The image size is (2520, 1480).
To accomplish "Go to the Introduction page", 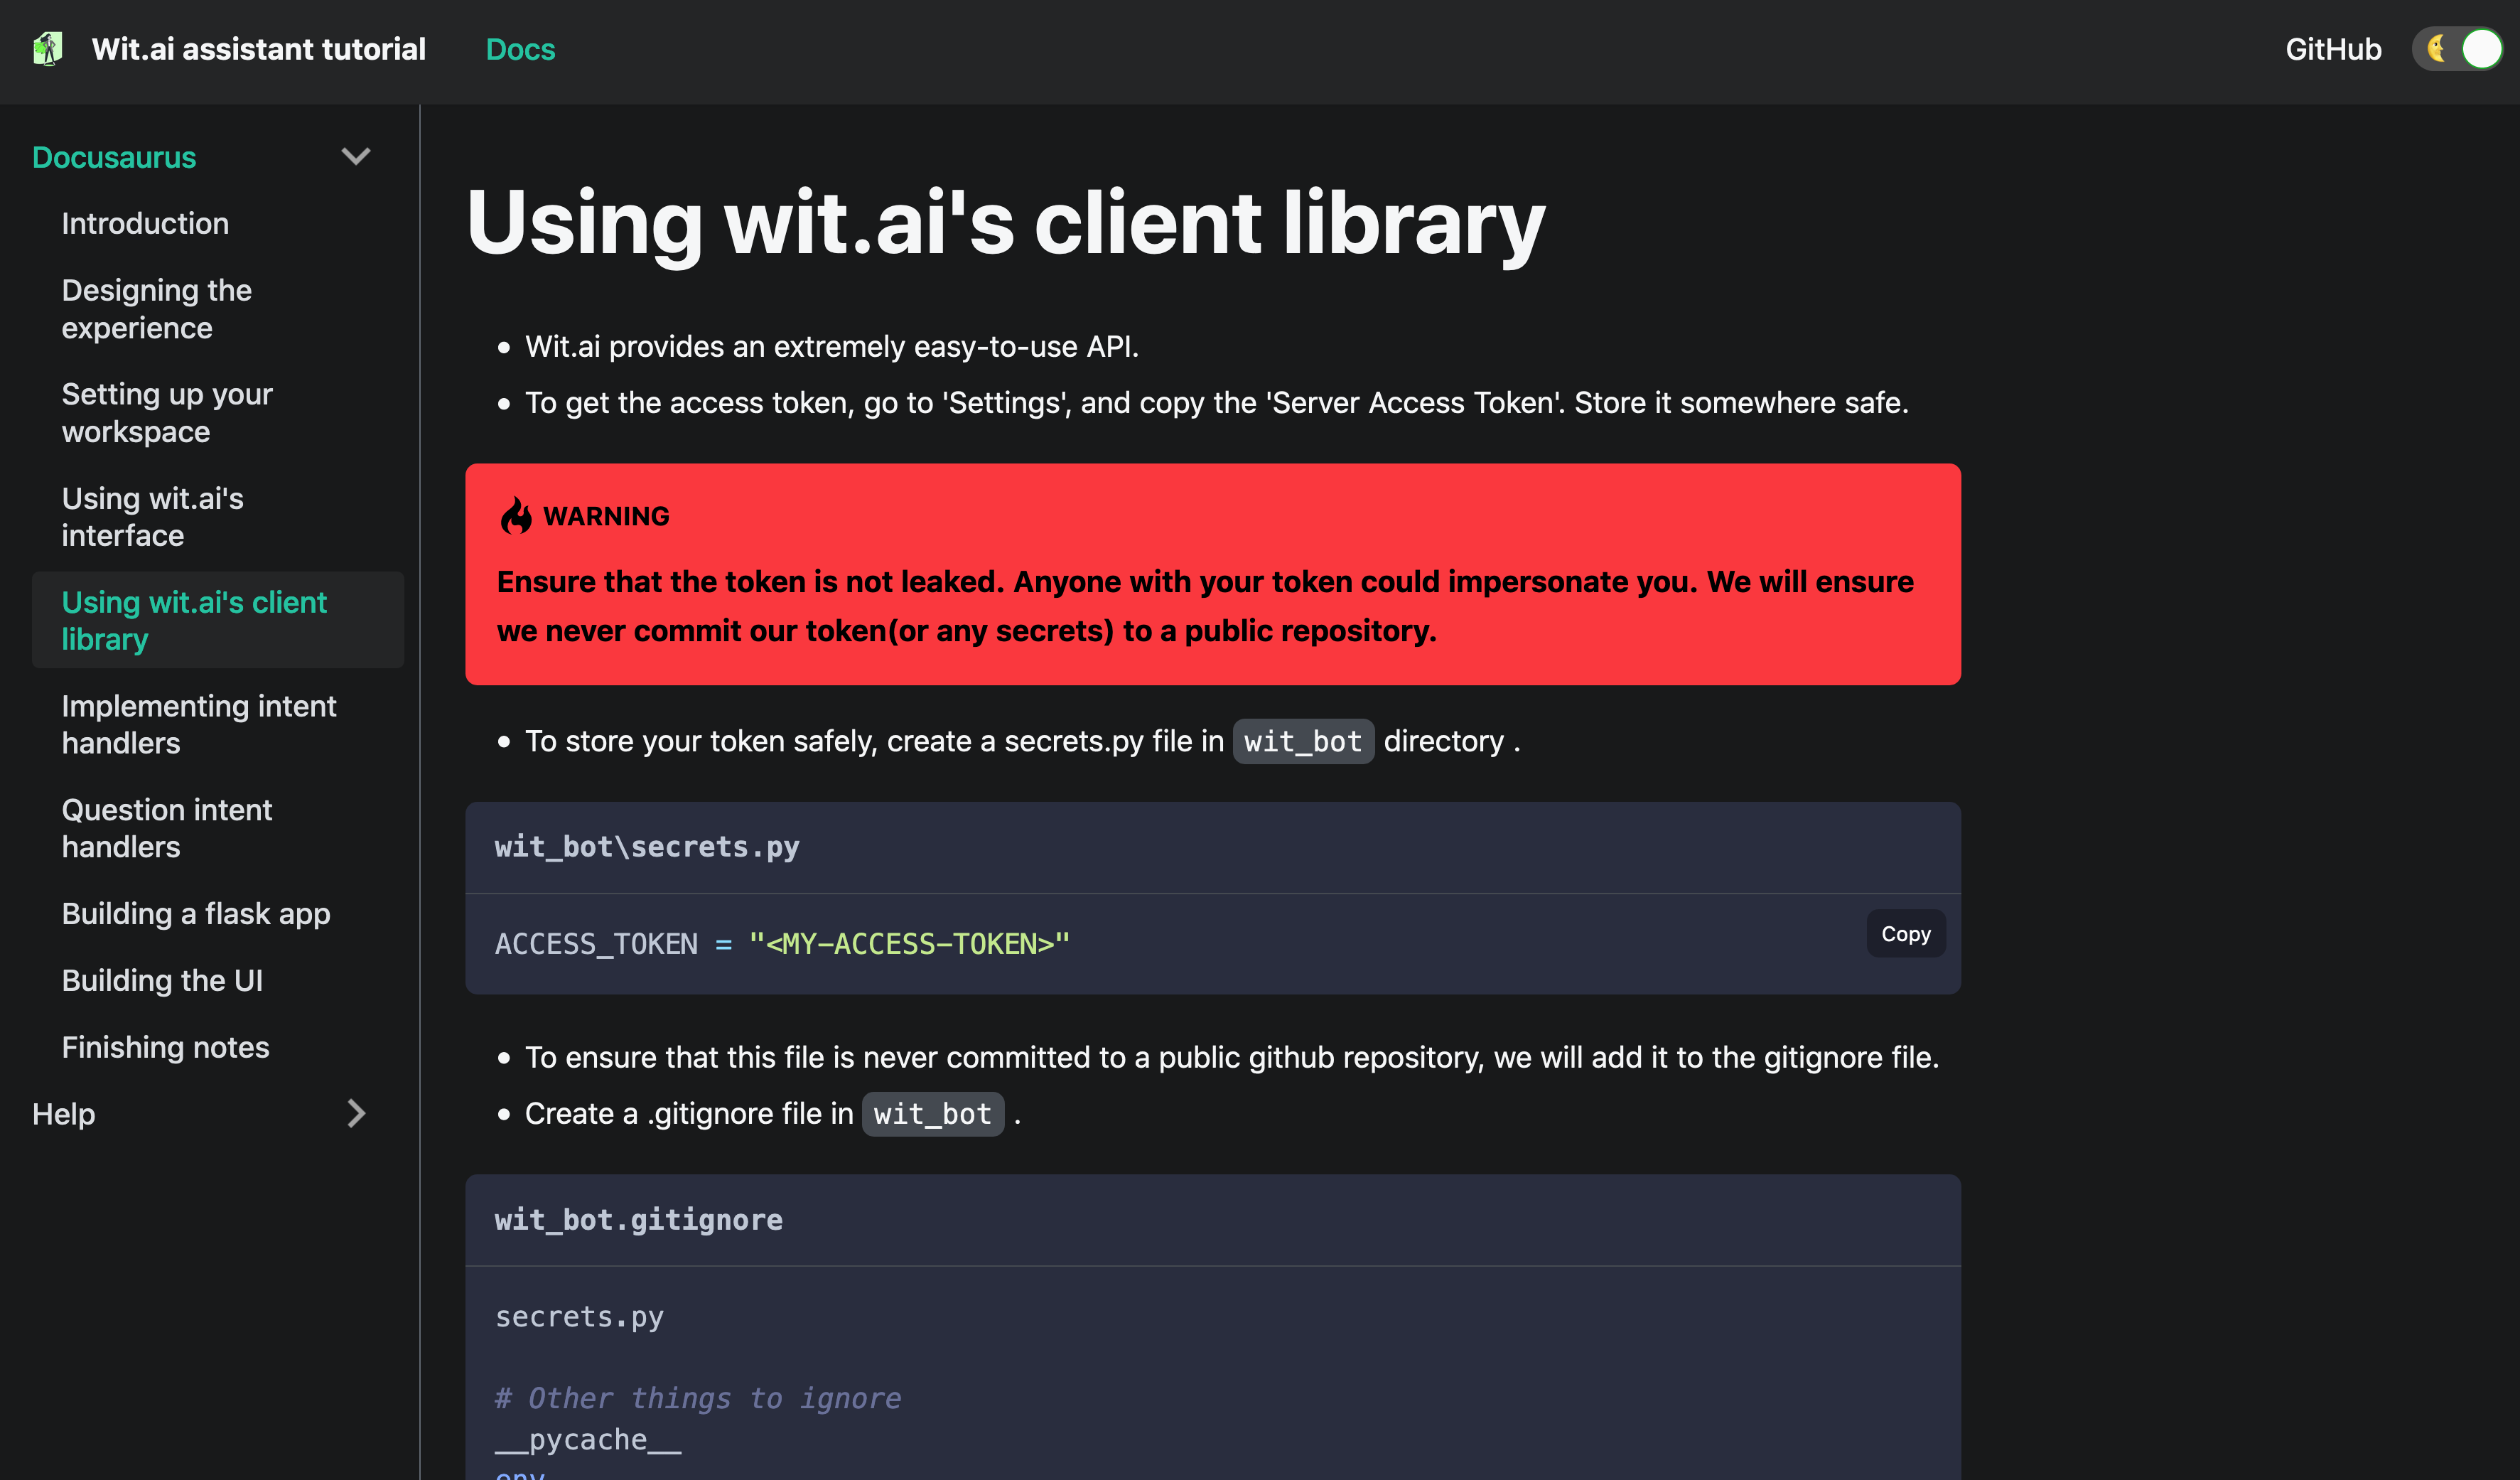I will (145, 223).
